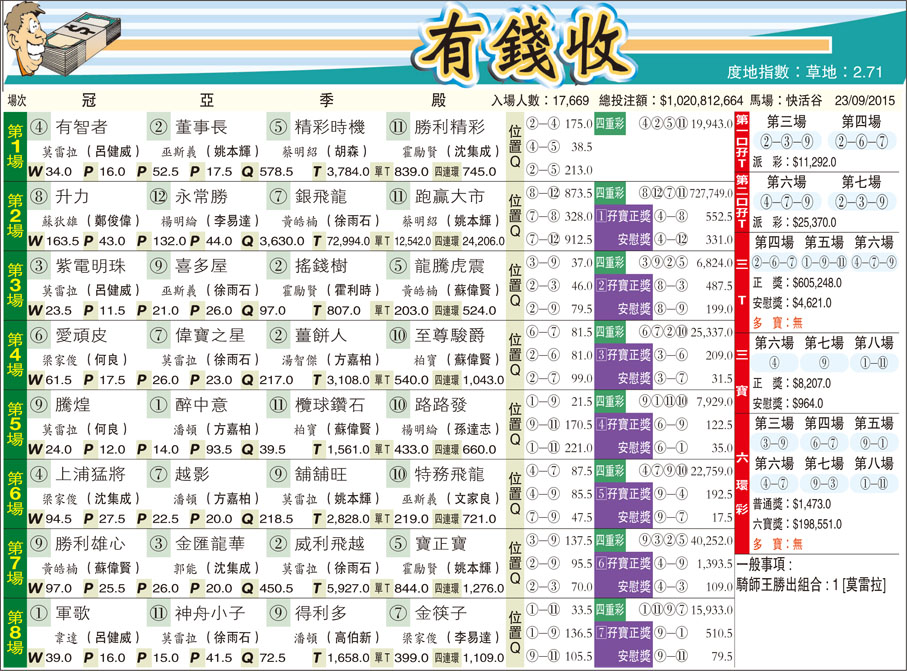Select the green 第1場 race tab
Screen dimensions: 907x671
(15, 146)
